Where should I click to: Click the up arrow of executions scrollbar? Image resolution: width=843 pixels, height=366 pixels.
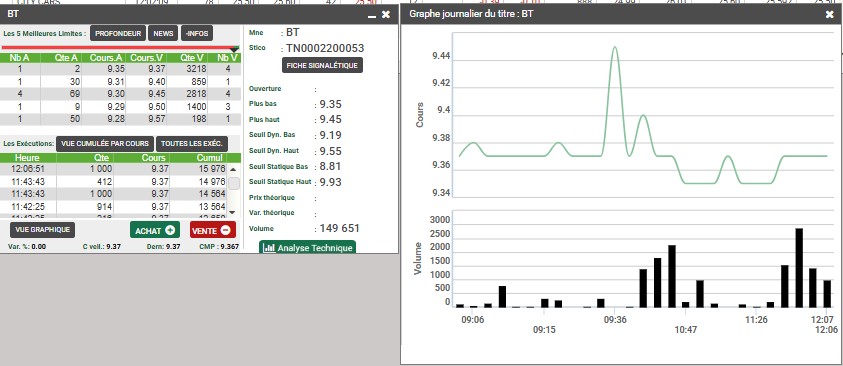click(x=233, y=169)
